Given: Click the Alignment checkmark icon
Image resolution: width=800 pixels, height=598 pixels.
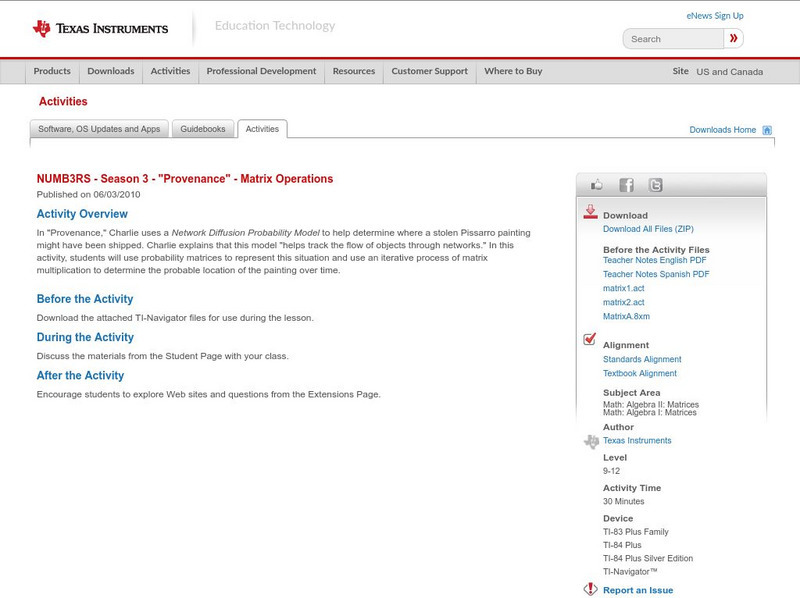Looking at the screenshot, I should 589,339.
